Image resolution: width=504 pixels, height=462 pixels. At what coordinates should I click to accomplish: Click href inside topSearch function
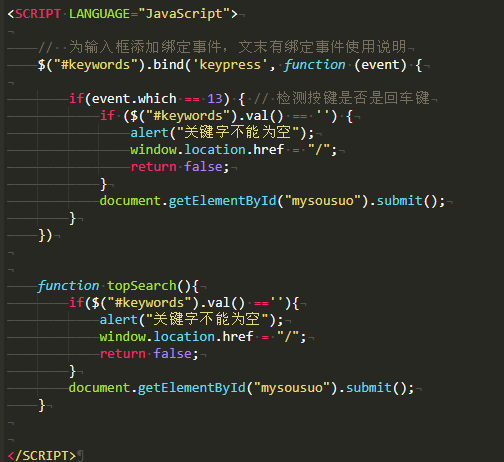(238, 337)
